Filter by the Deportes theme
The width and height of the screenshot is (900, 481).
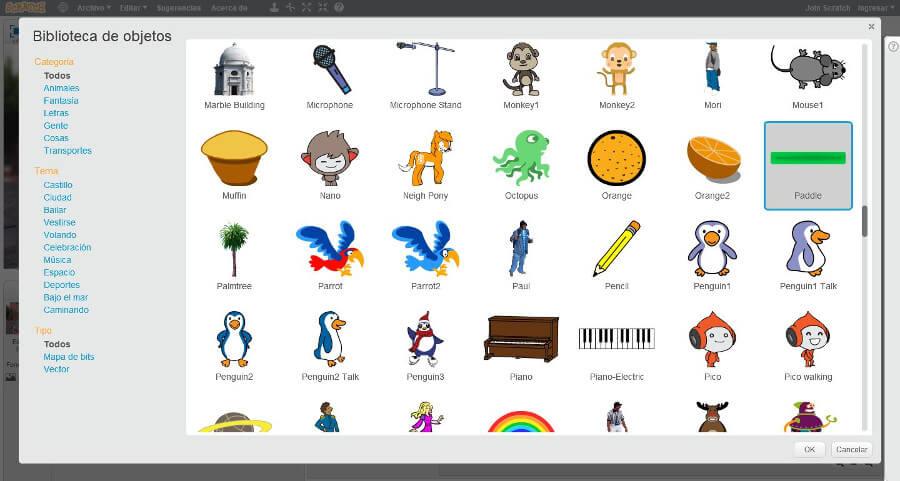[x=61, y=285]
